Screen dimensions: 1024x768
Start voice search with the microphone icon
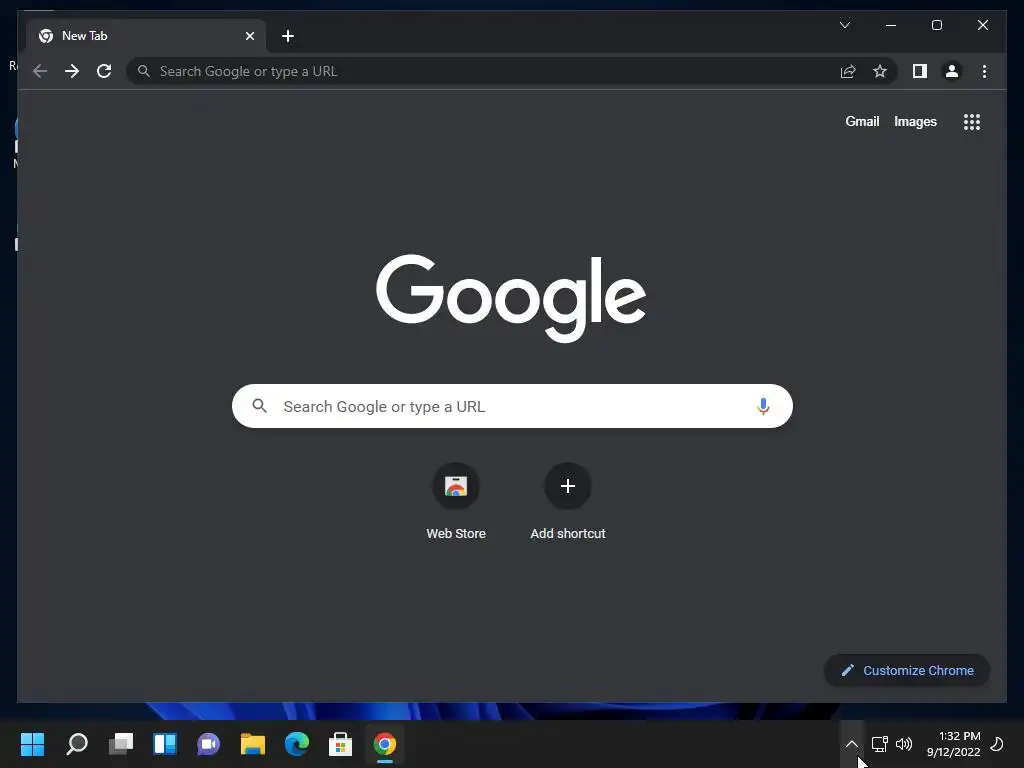[x=763, y=406]
